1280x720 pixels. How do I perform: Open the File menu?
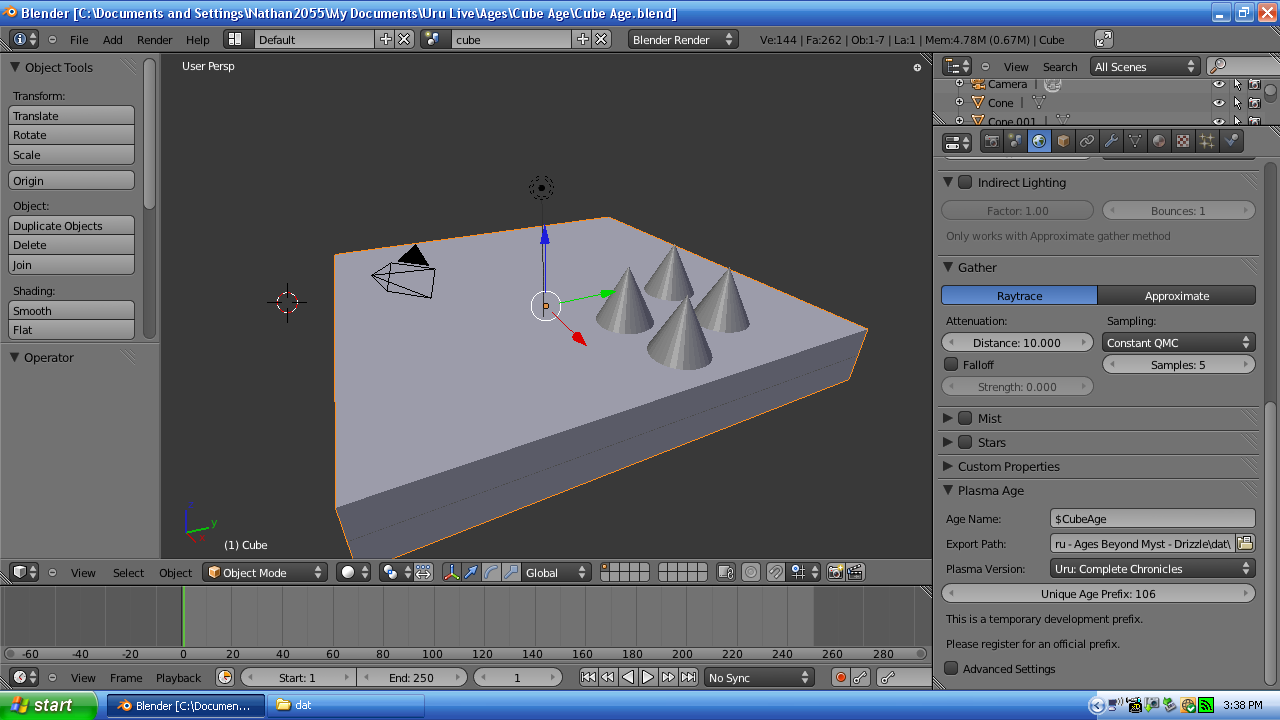coord(79,40)
